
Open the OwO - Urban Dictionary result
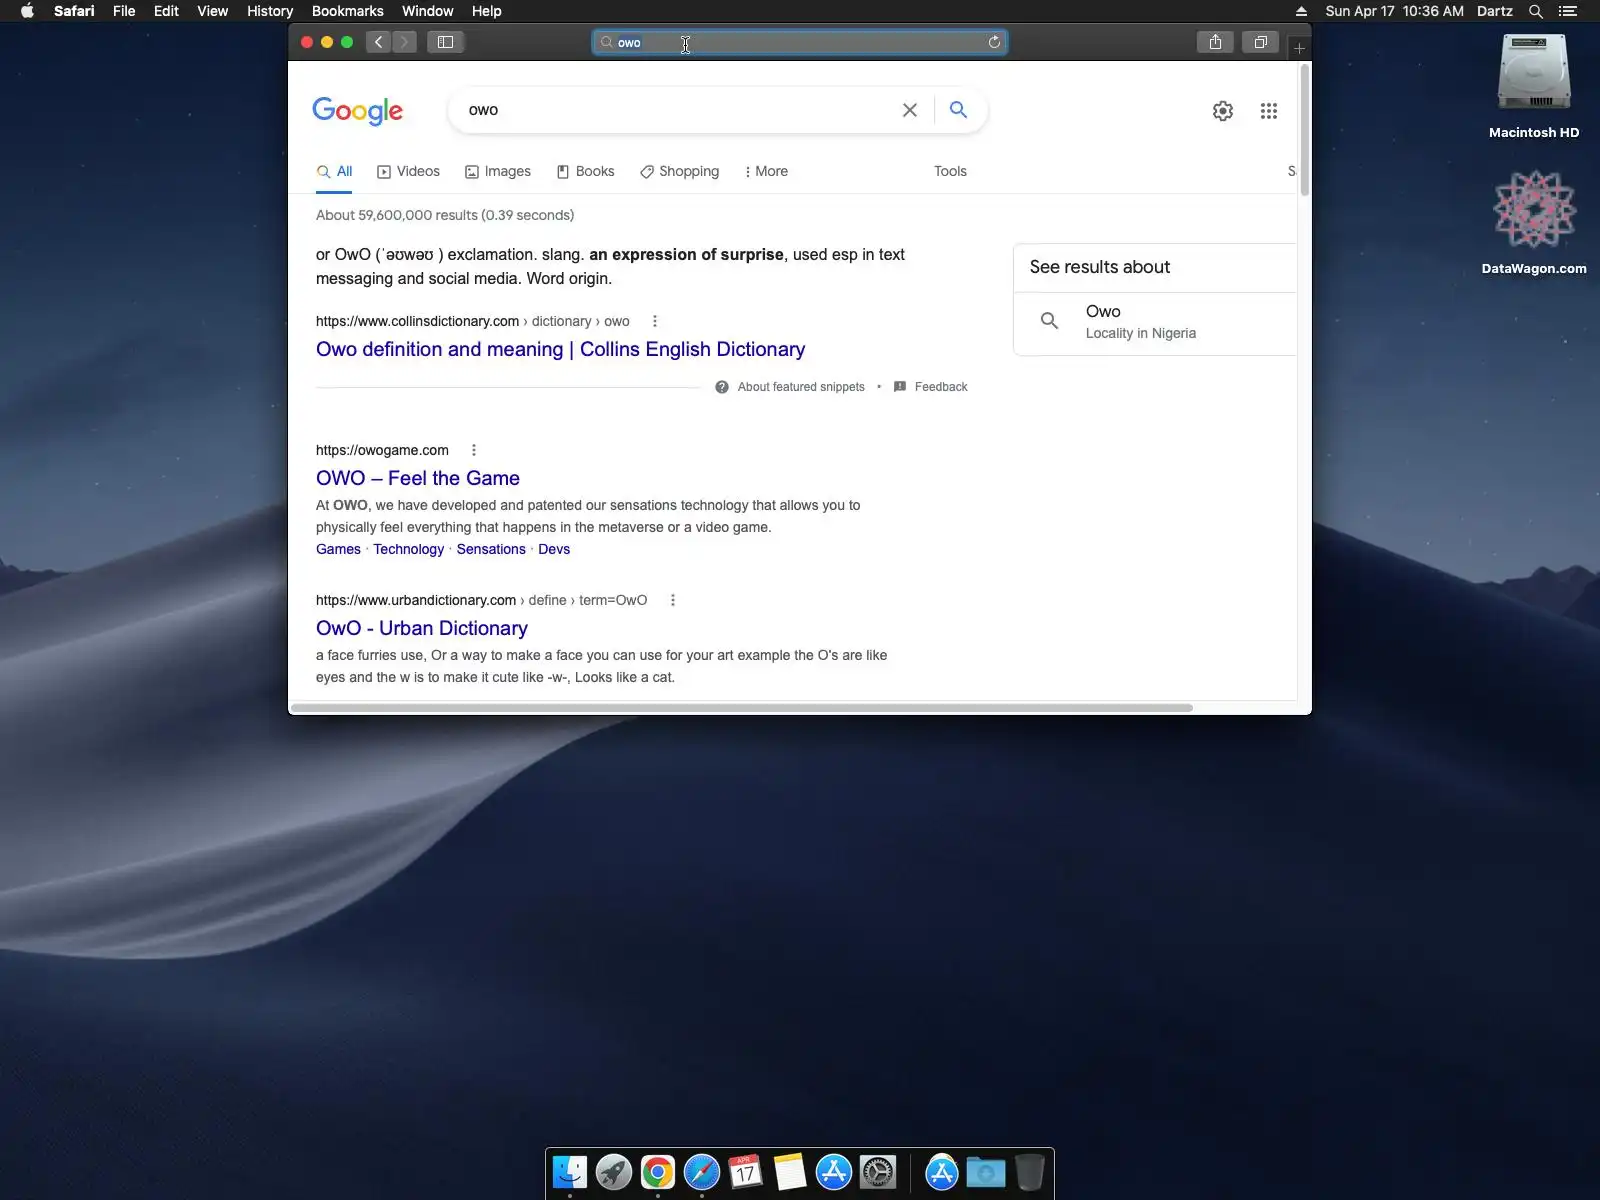tap(422, 628)
